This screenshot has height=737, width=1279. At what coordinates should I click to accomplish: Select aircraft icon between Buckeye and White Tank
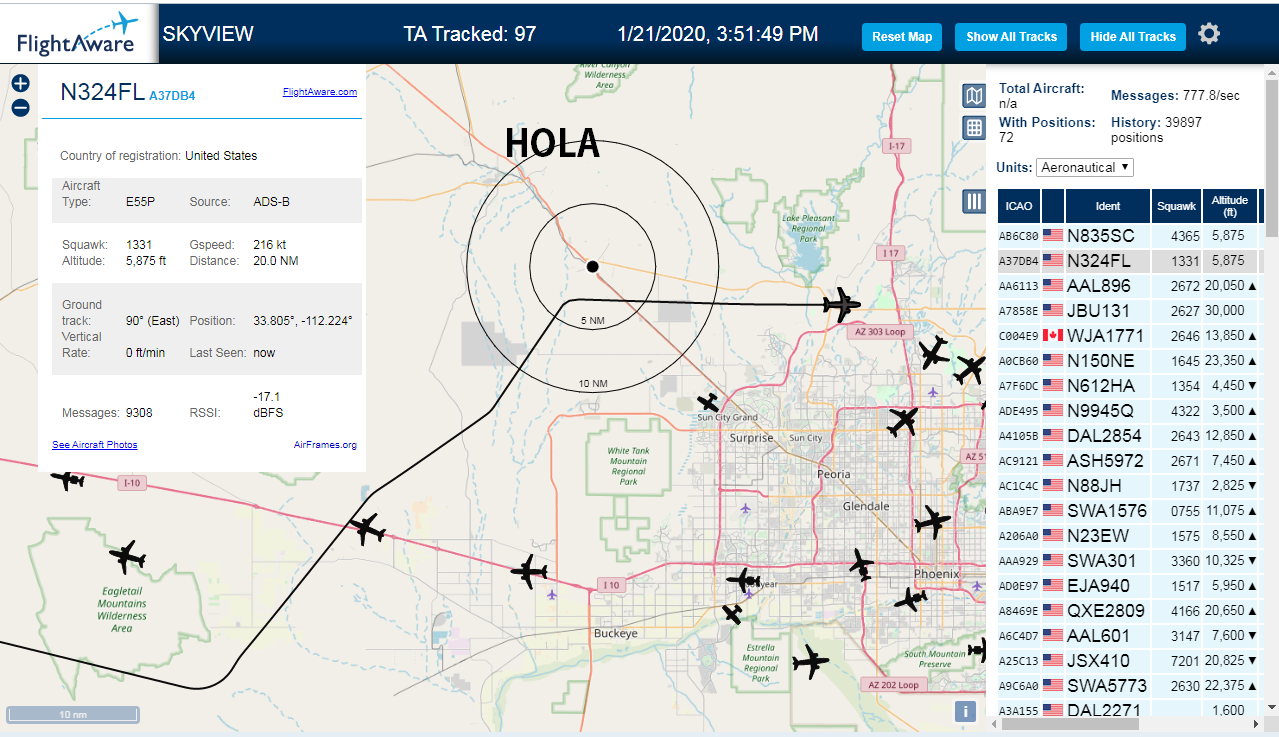click(529, 572)
